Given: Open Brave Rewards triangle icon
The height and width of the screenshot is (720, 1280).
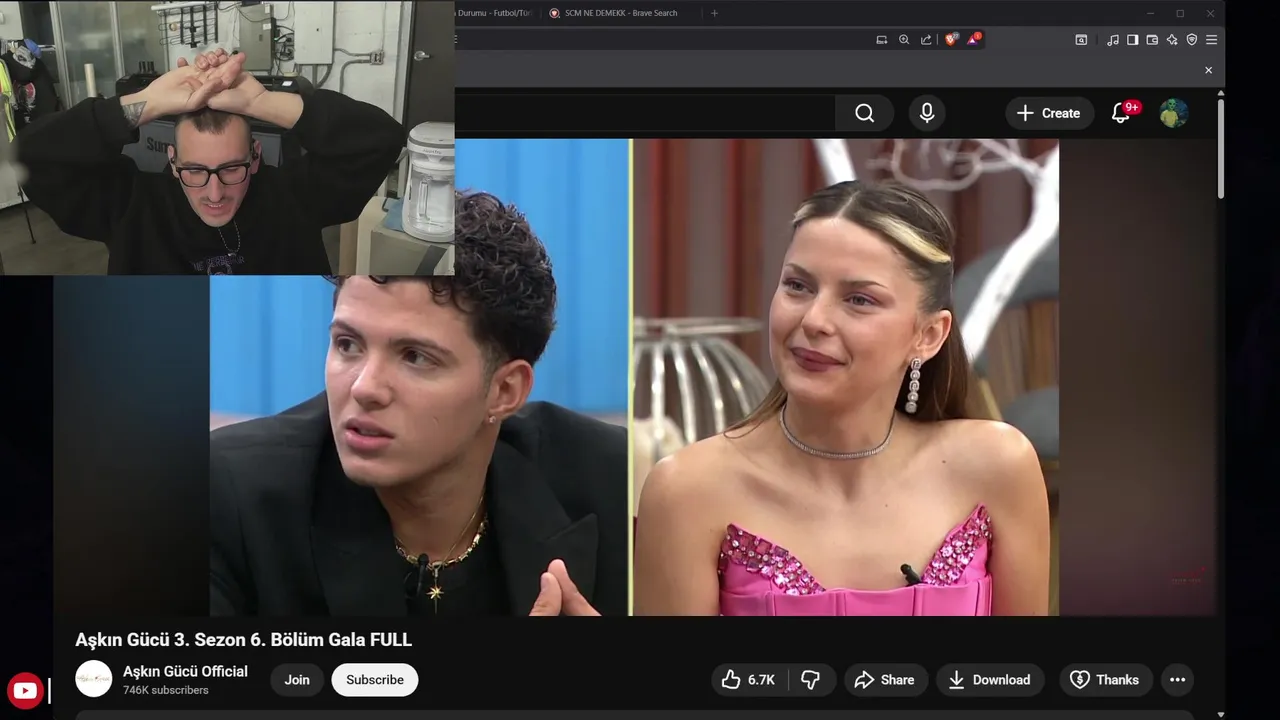Looking at the screenshot, I should [x=972, y=40].
